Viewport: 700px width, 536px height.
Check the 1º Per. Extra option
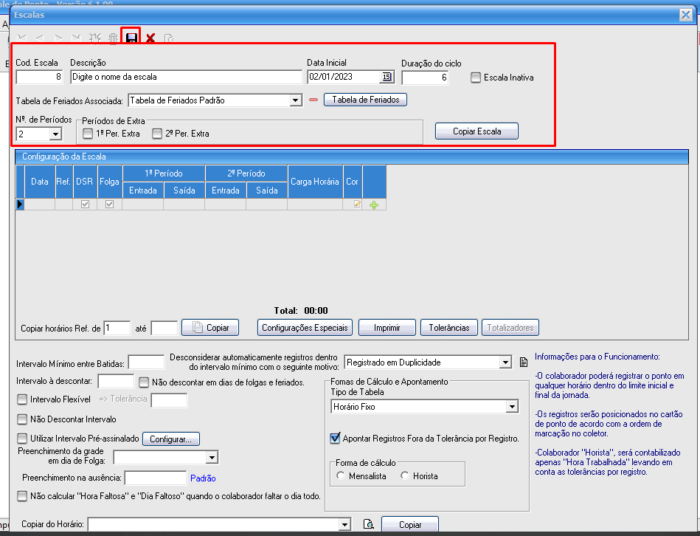[88, 133]
